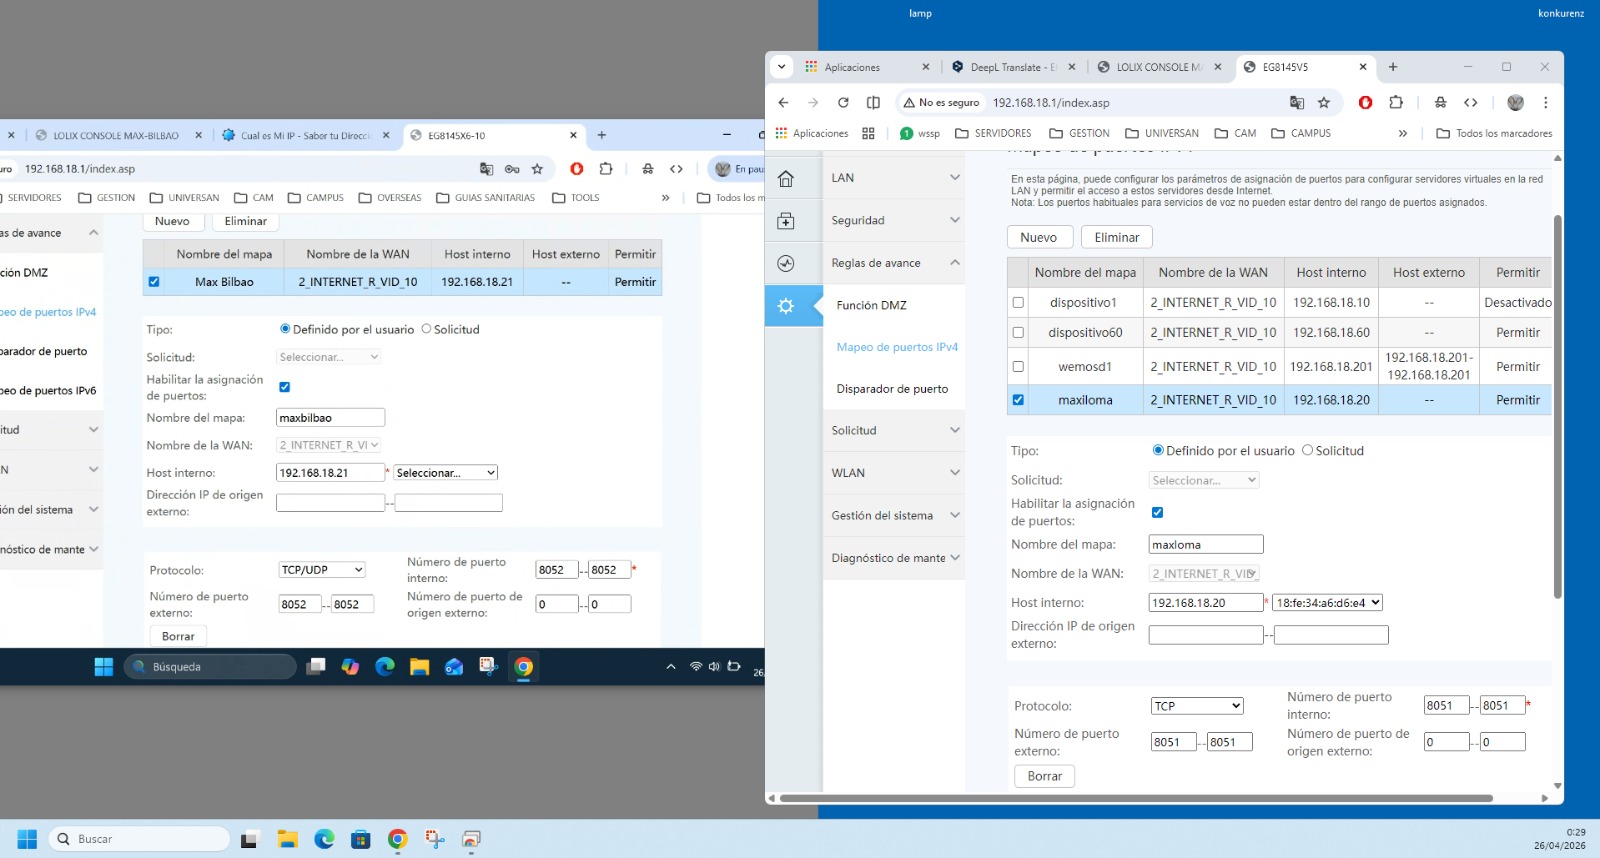
Task: Select the advanced settings gear icon
Action: pos(786,306)
